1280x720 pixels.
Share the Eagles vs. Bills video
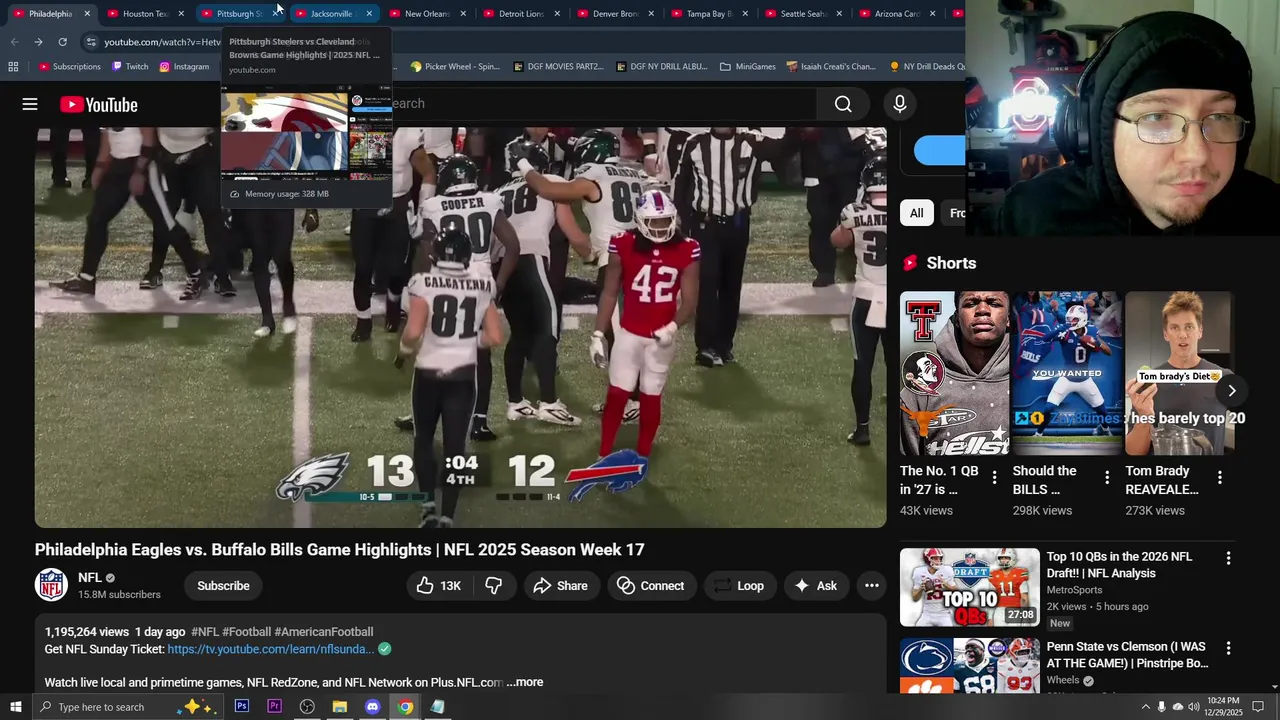coord(560,586)
